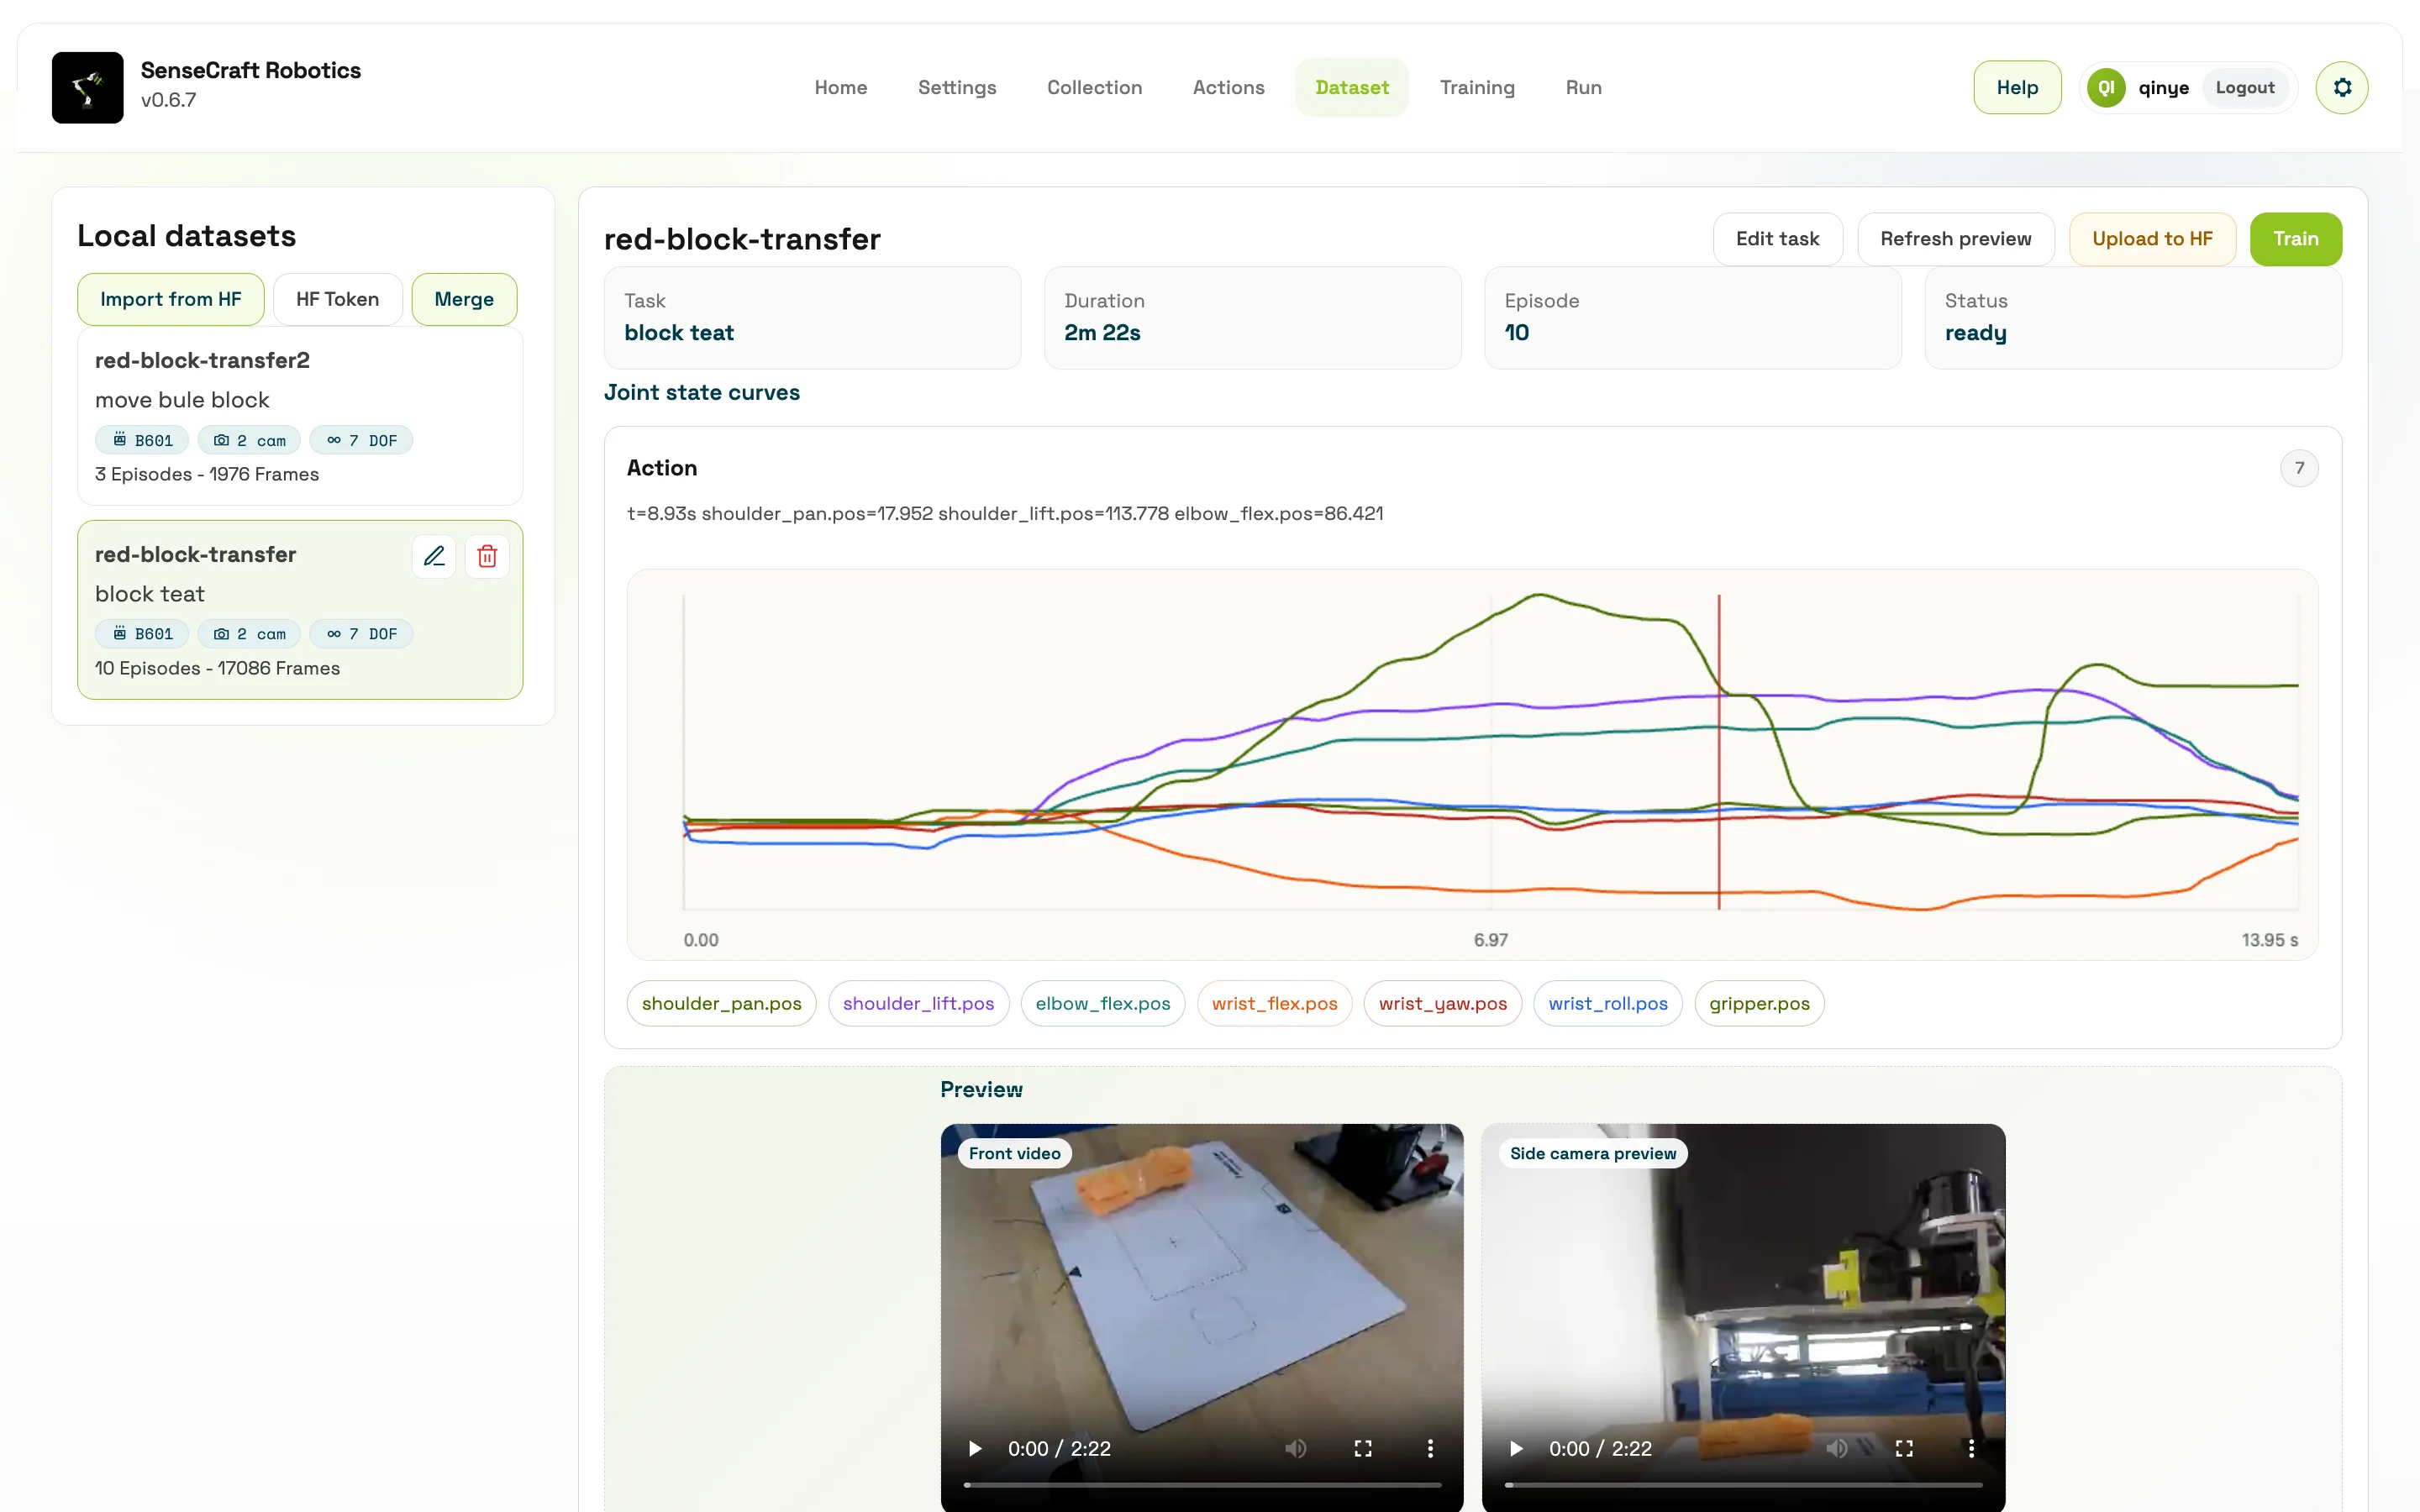
Task: Click the Help button
Action: pos(2017,88)
